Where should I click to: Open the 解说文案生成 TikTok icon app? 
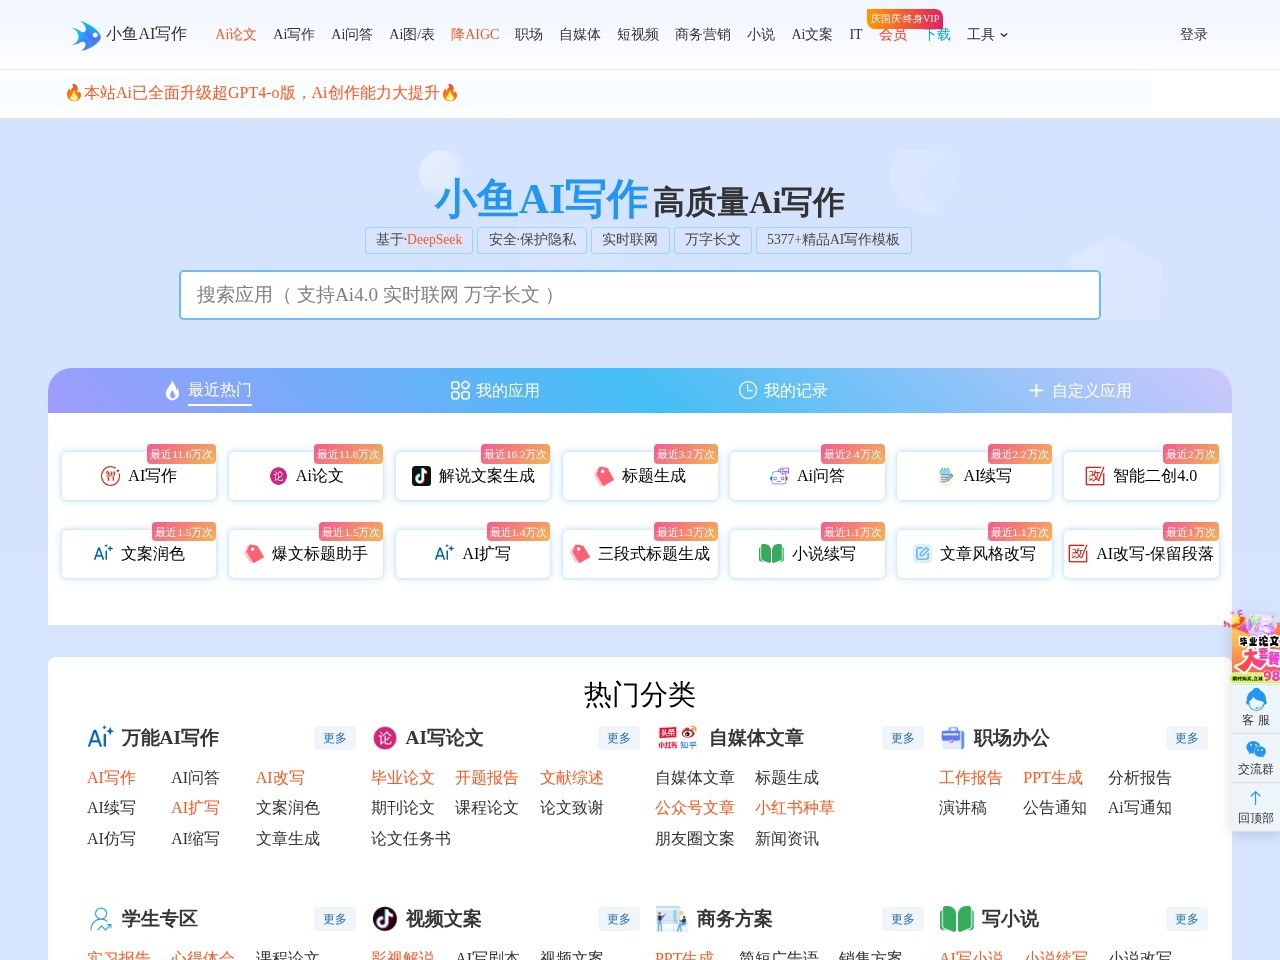point(422,476)
